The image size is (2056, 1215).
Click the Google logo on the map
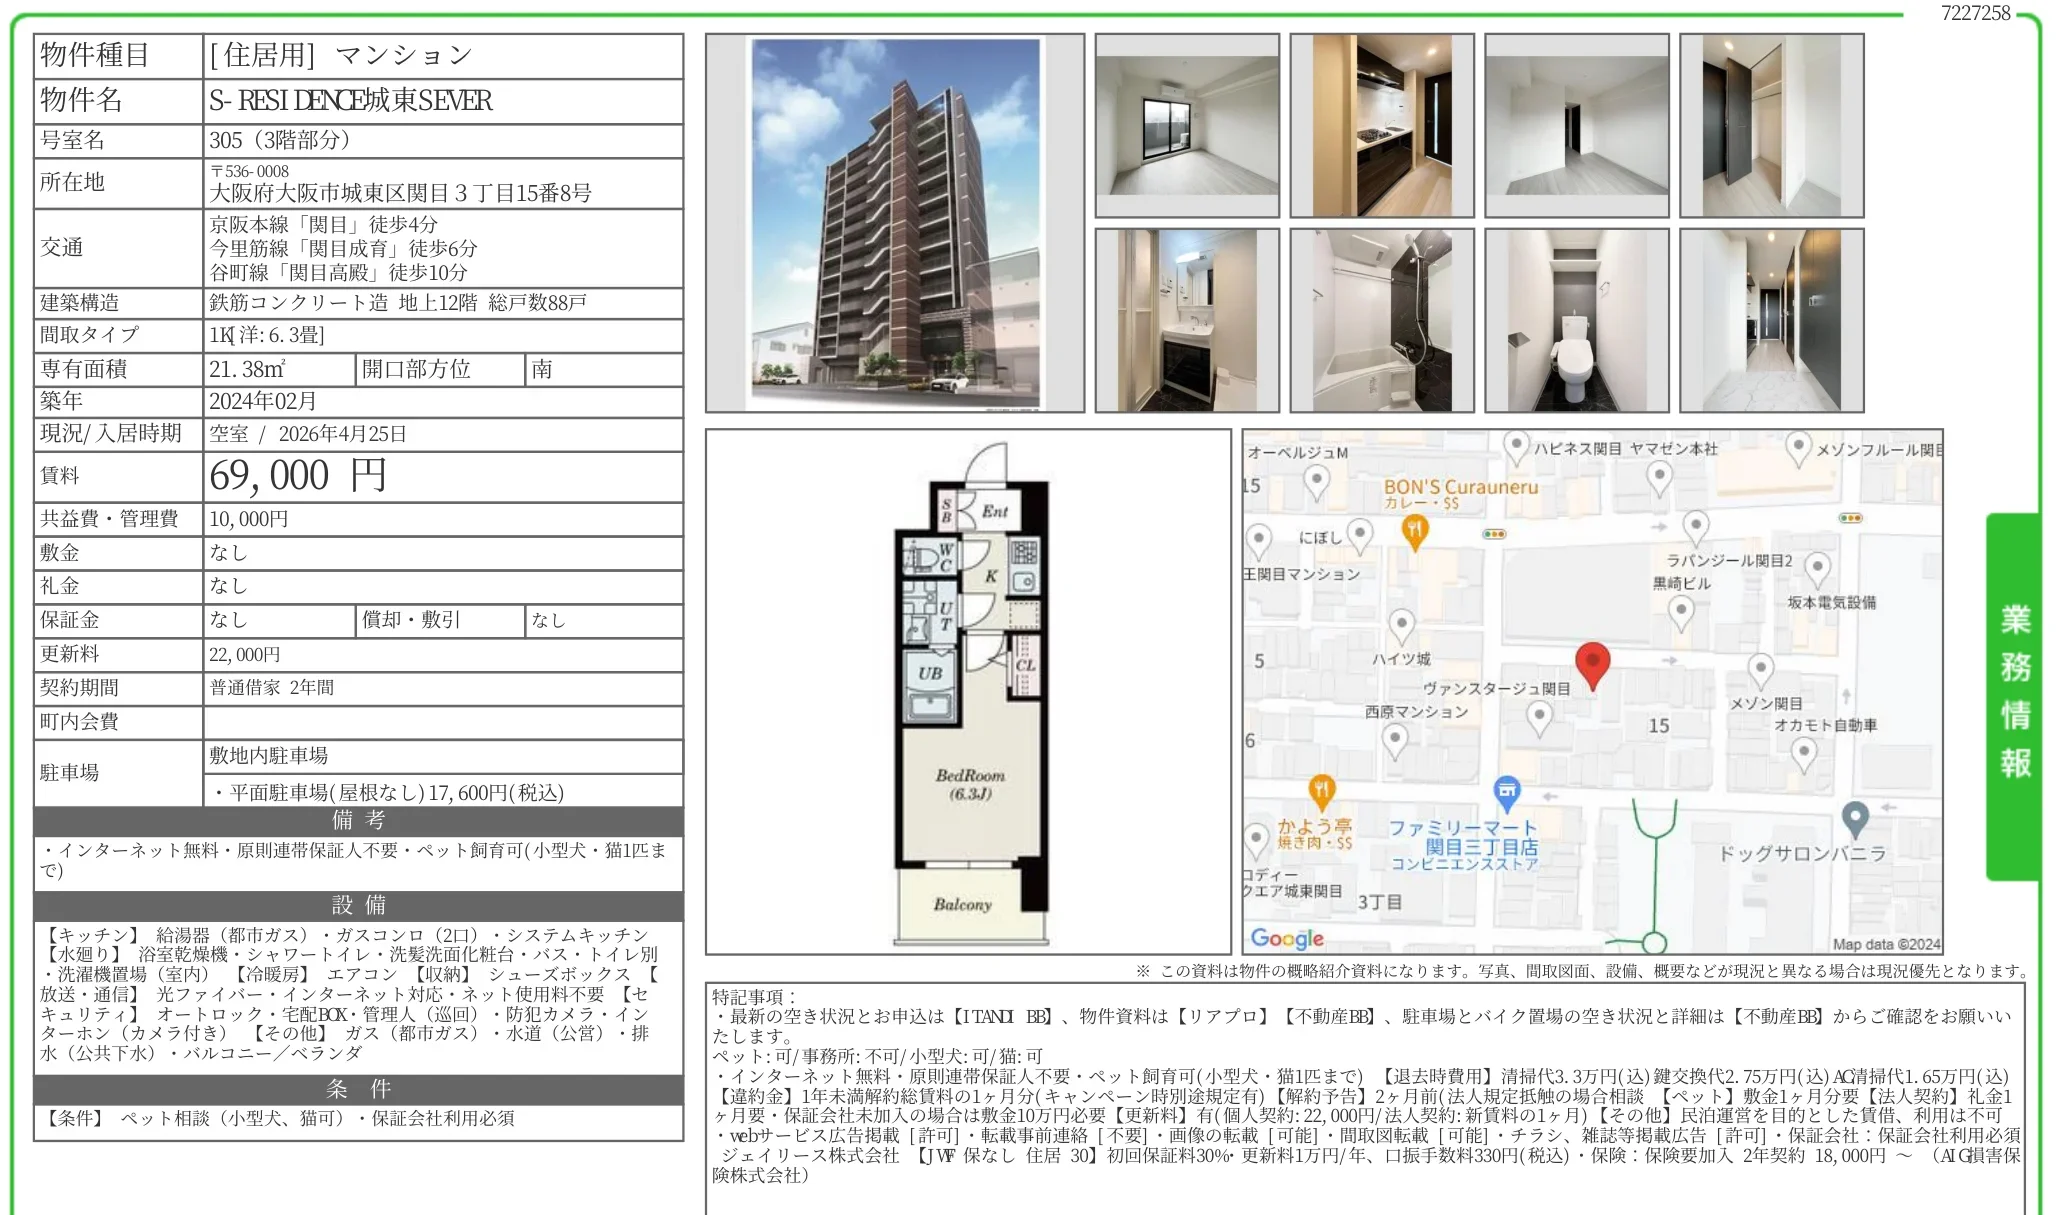(1290, 938)
